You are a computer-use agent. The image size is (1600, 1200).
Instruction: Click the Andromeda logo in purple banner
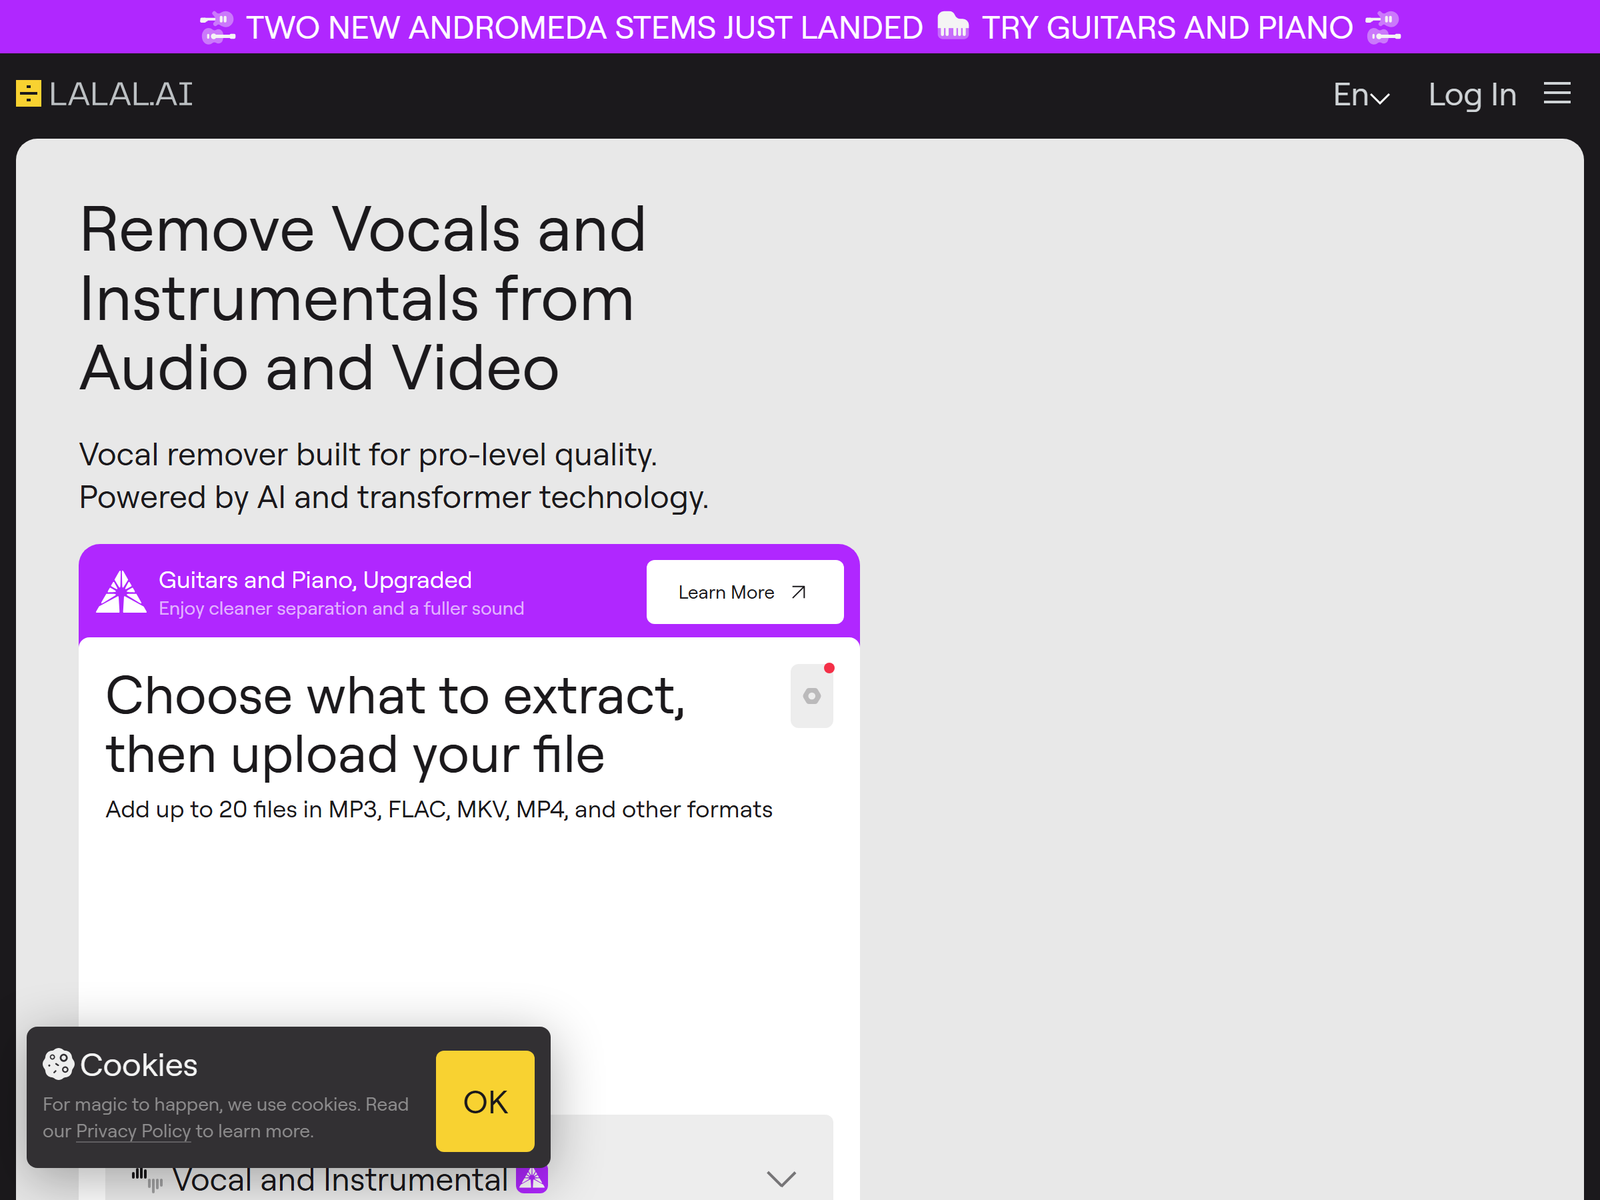point(121,592)
